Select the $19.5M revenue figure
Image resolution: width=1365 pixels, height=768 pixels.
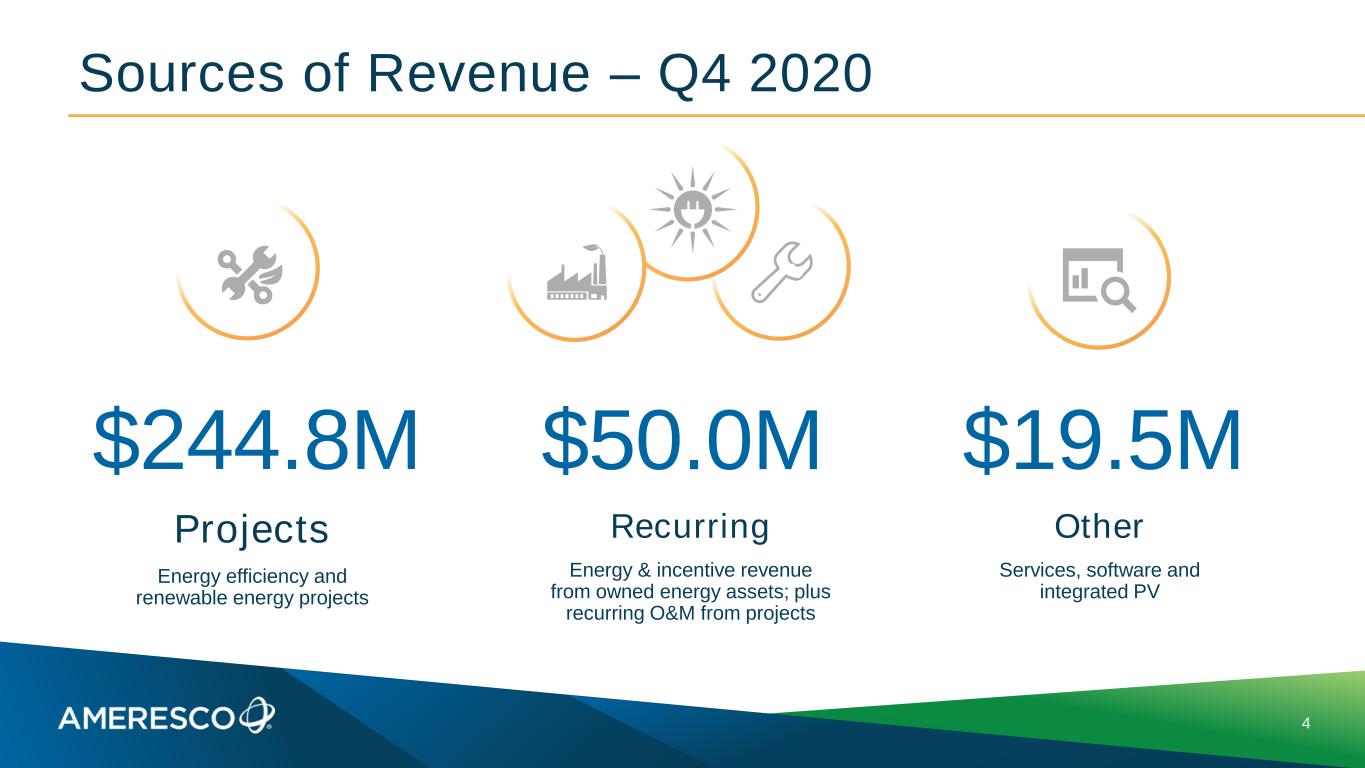[1101, 441]
